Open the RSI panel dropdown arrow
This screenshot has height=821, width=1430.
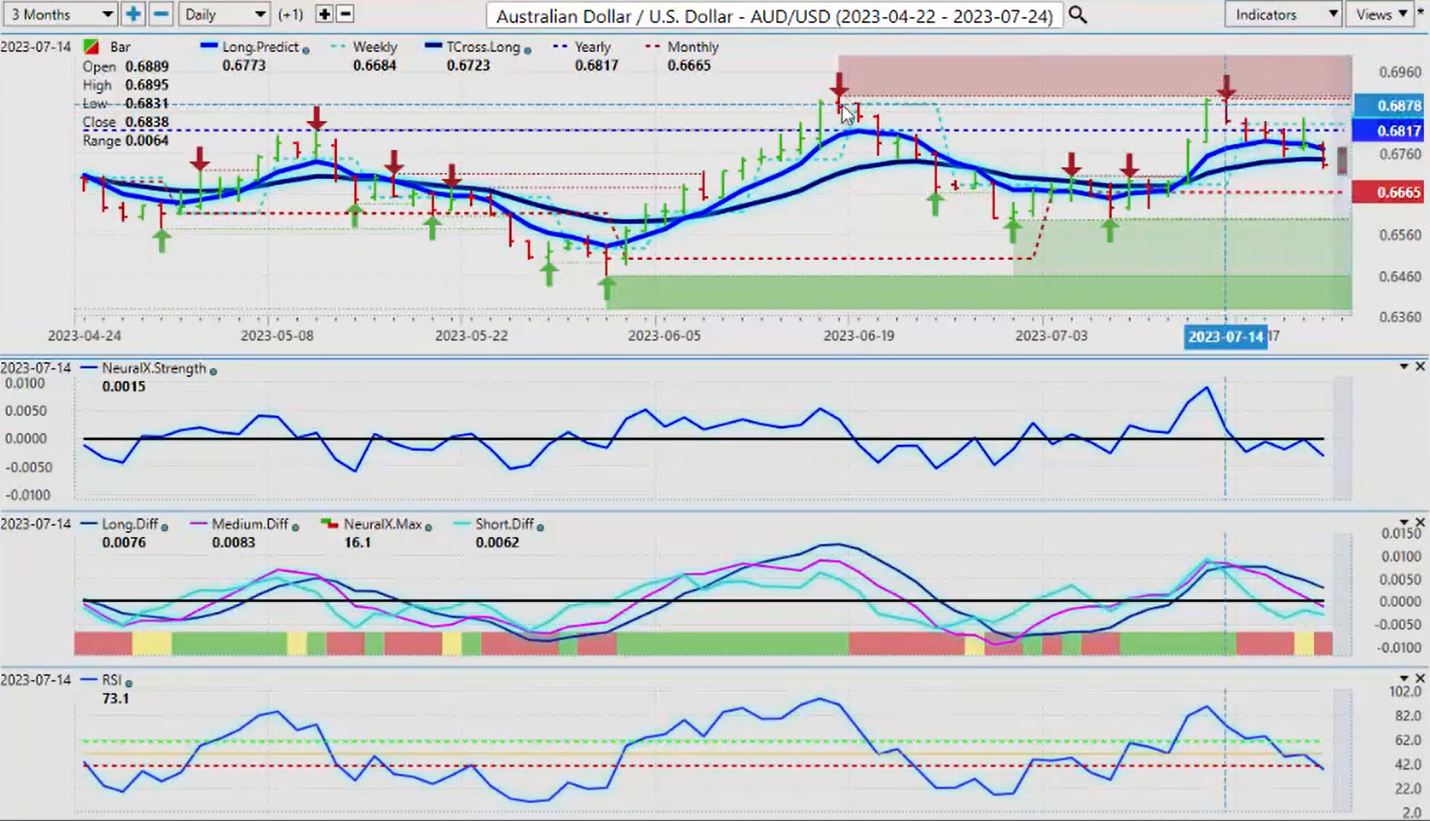point(1404,679)
